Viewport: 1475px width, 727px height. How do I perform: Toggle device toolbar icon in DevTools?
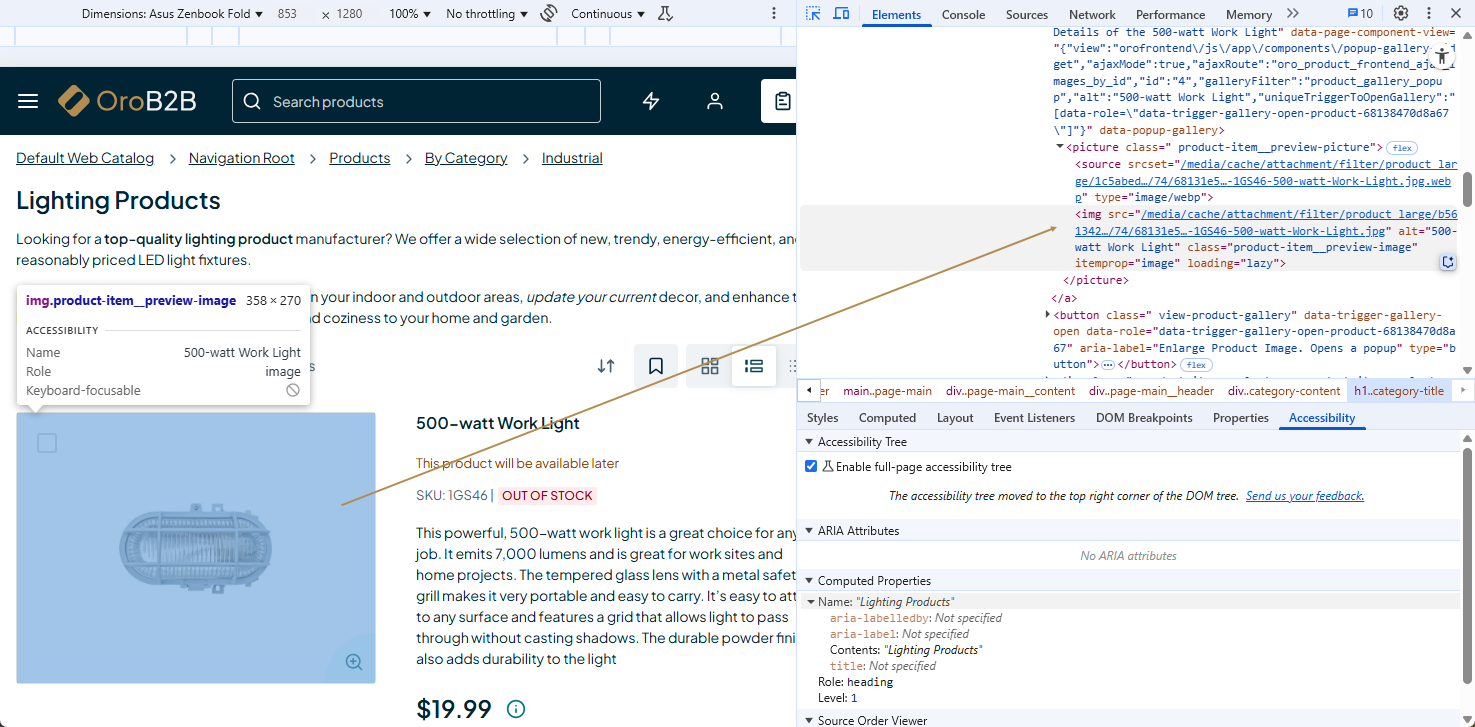pos(841,14)
